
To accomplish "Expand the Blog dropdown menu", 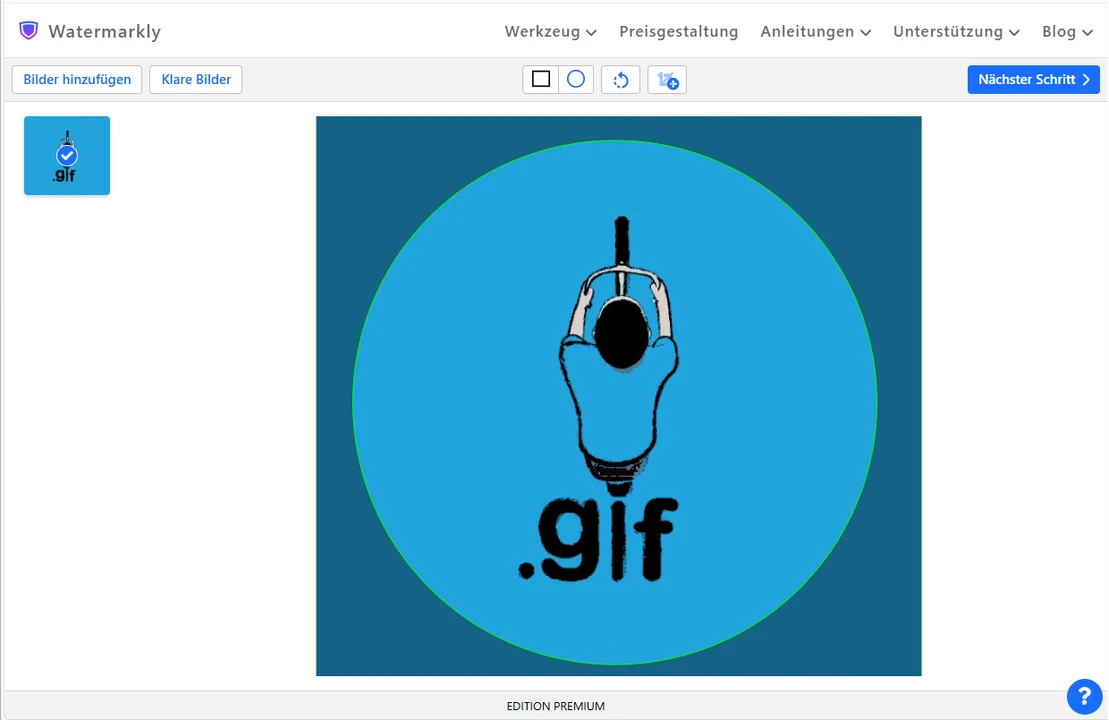I will pos(1067,32).
